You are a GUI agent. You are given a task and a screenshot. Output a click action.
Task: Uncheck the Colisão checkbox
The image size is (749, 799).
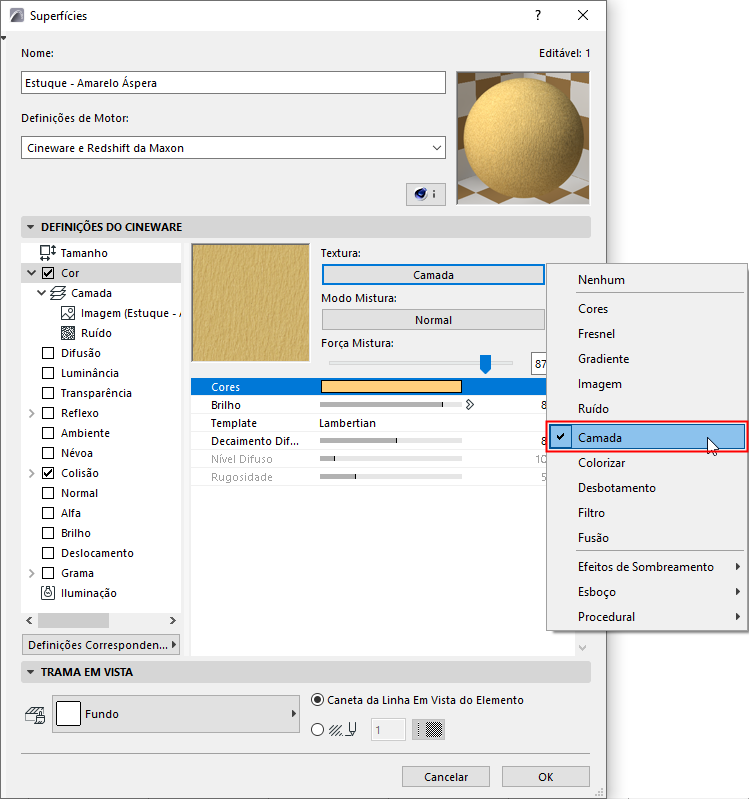pyautogui.click(x=48, y=473)
